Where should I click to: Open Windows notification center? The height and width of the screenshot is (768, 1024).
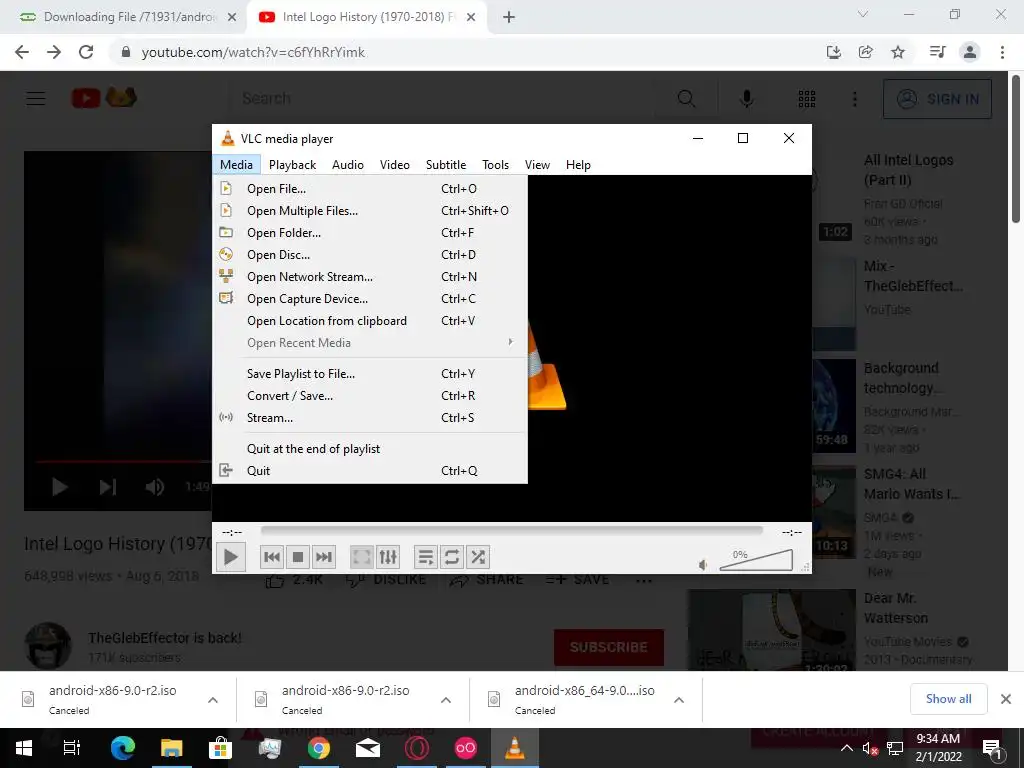click(992, 748)
